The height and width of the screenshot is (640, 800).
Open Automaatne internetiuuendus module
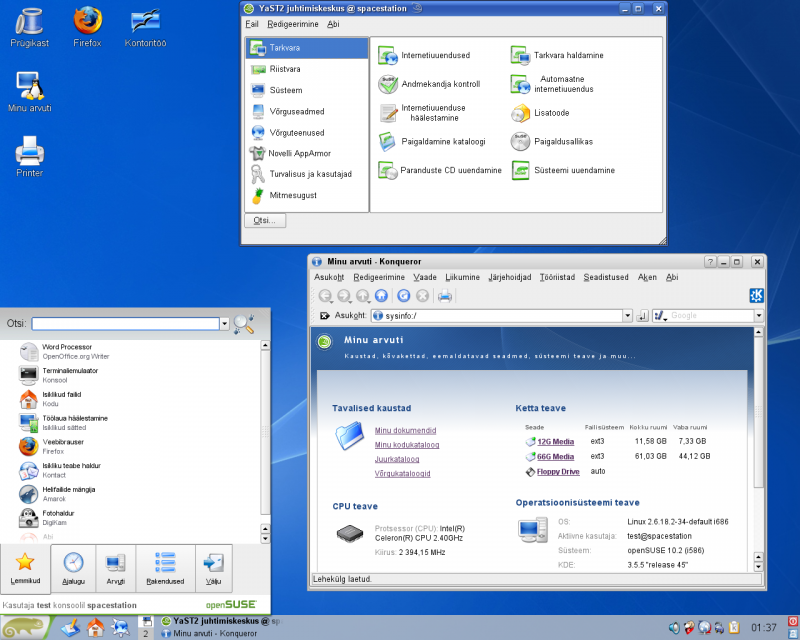coord(553,84)
